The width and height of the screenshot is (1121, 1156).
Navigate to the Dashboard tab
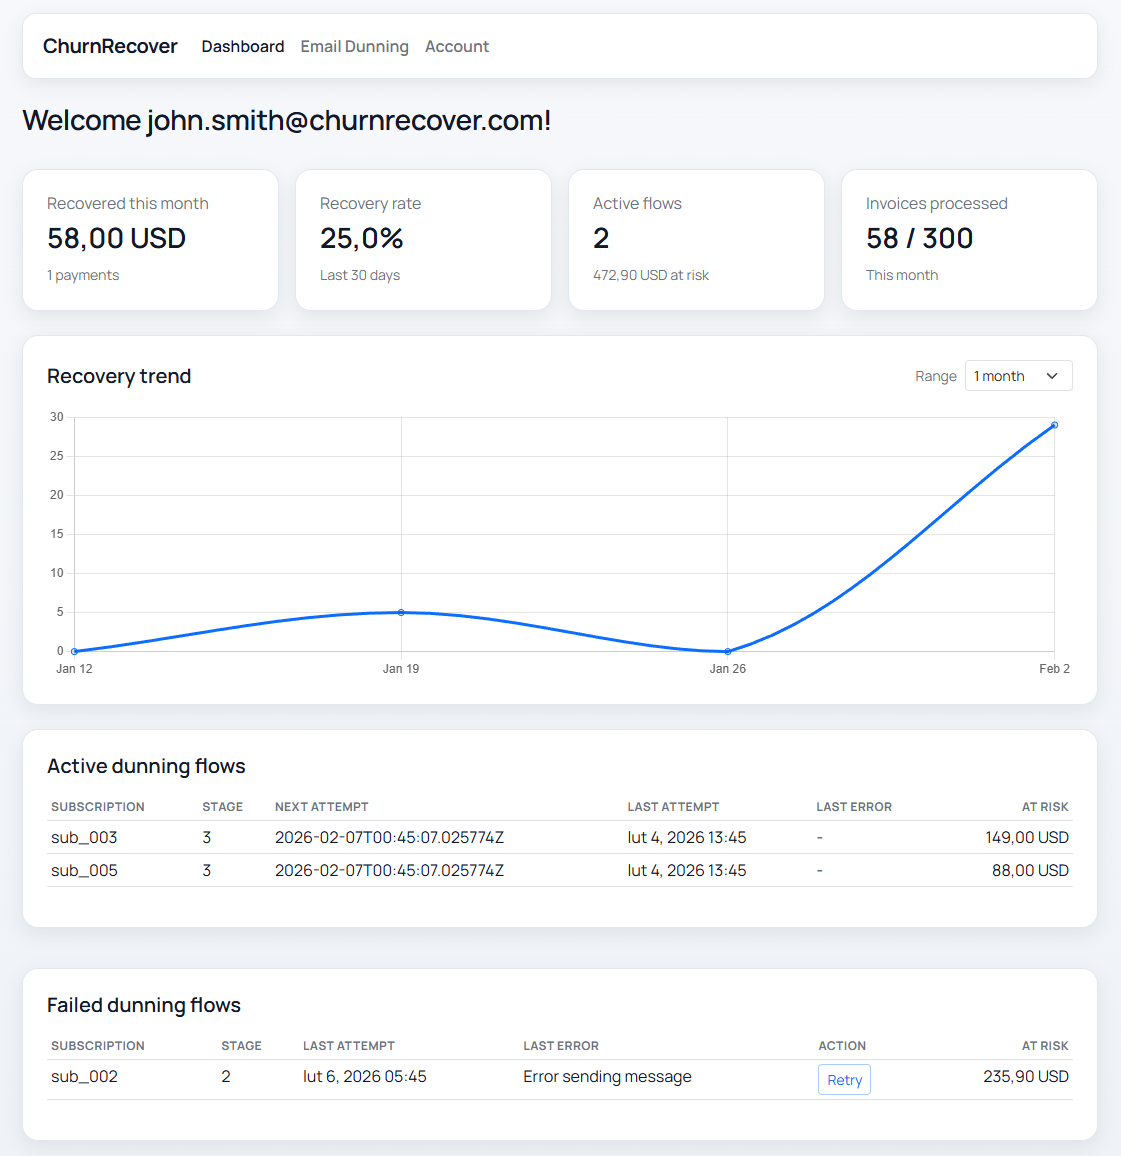coord(242,46)
